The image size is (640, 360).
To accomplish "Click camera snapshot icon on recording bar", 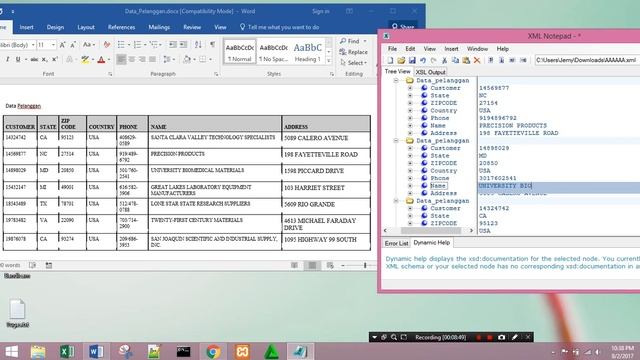I will 502,337.
